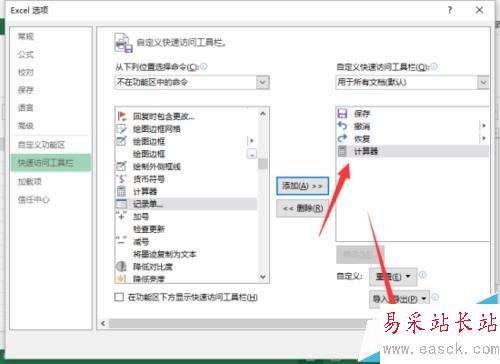The image size is (500, 364).
Task: Click the 计算器 icon in right toolbar list
Action: point(342,151)
